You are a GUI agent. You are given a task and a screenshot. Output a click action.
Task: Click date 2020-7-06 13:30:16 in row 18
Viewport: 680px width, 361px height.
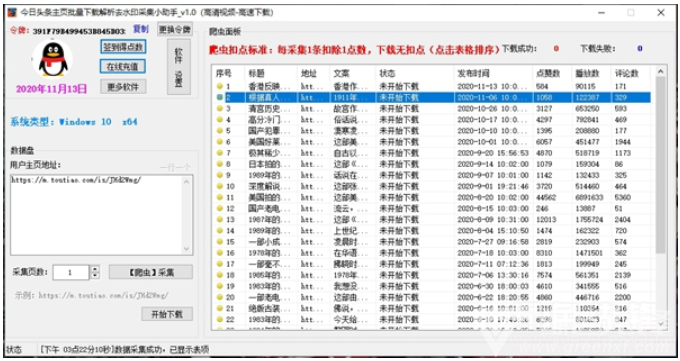pos(493,275)
